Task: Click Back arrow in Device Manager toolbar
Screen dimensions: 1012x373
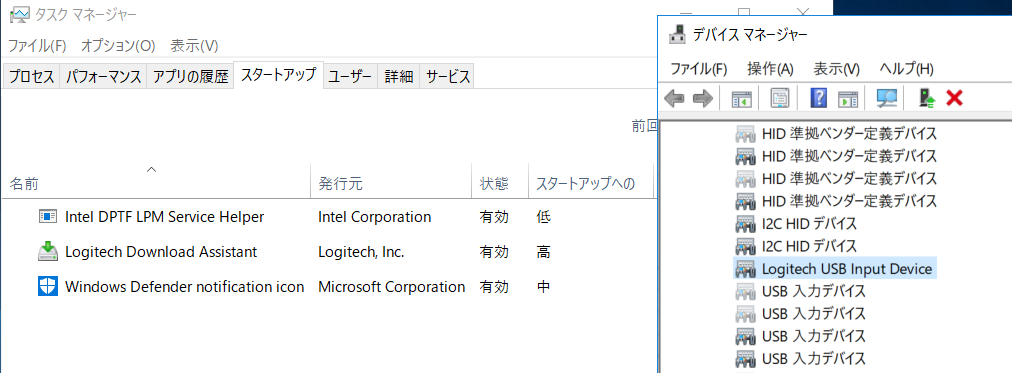Action: (x=674, y=98)
